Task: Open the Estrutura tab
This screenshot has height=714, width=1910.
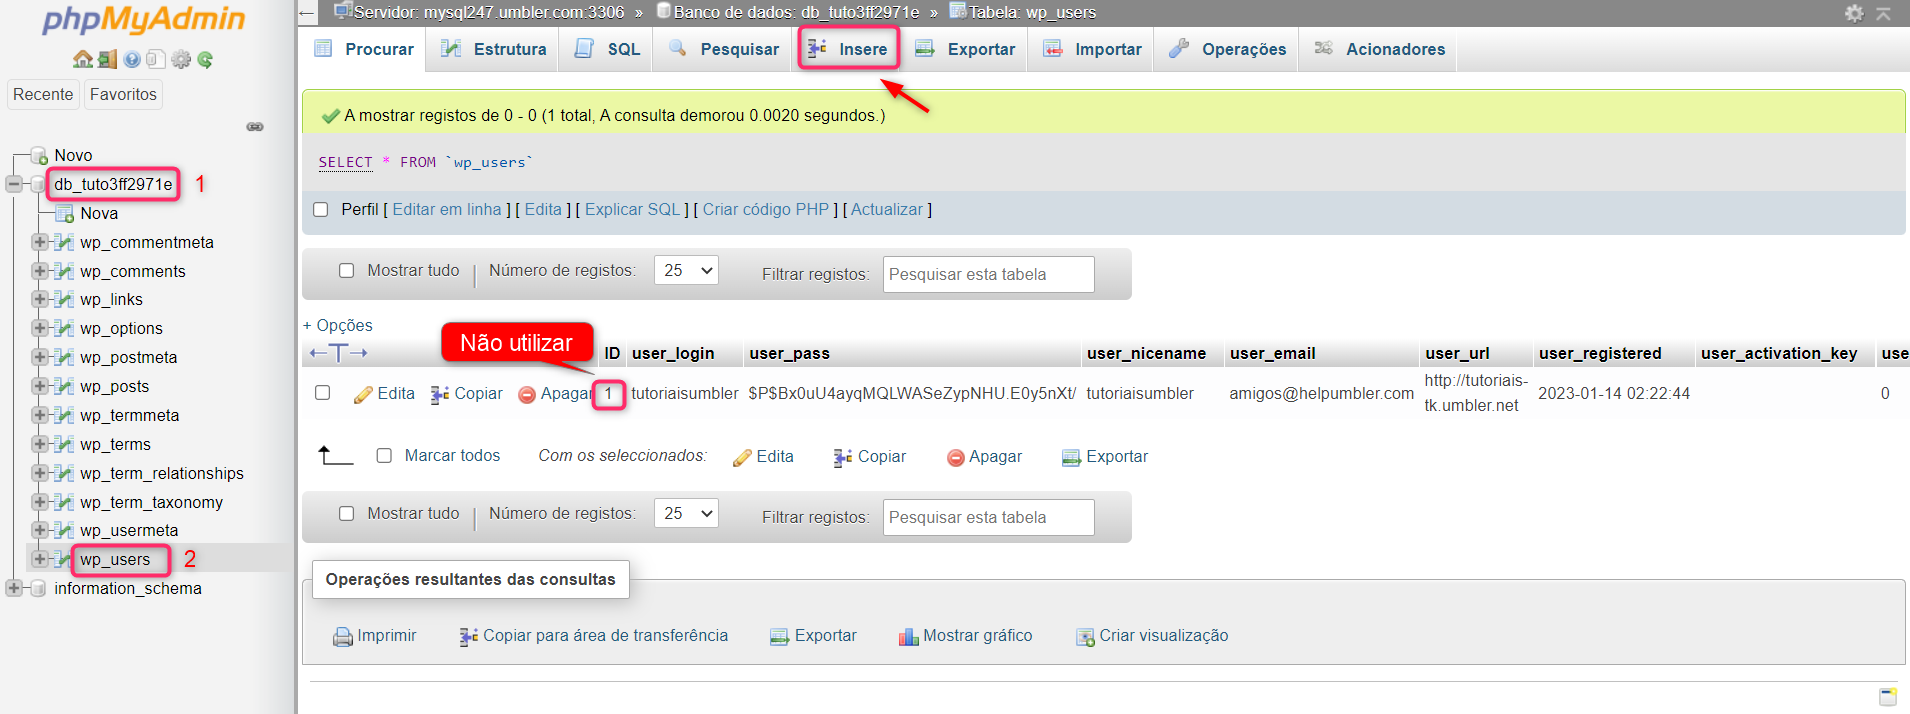Action: (495, 49)
